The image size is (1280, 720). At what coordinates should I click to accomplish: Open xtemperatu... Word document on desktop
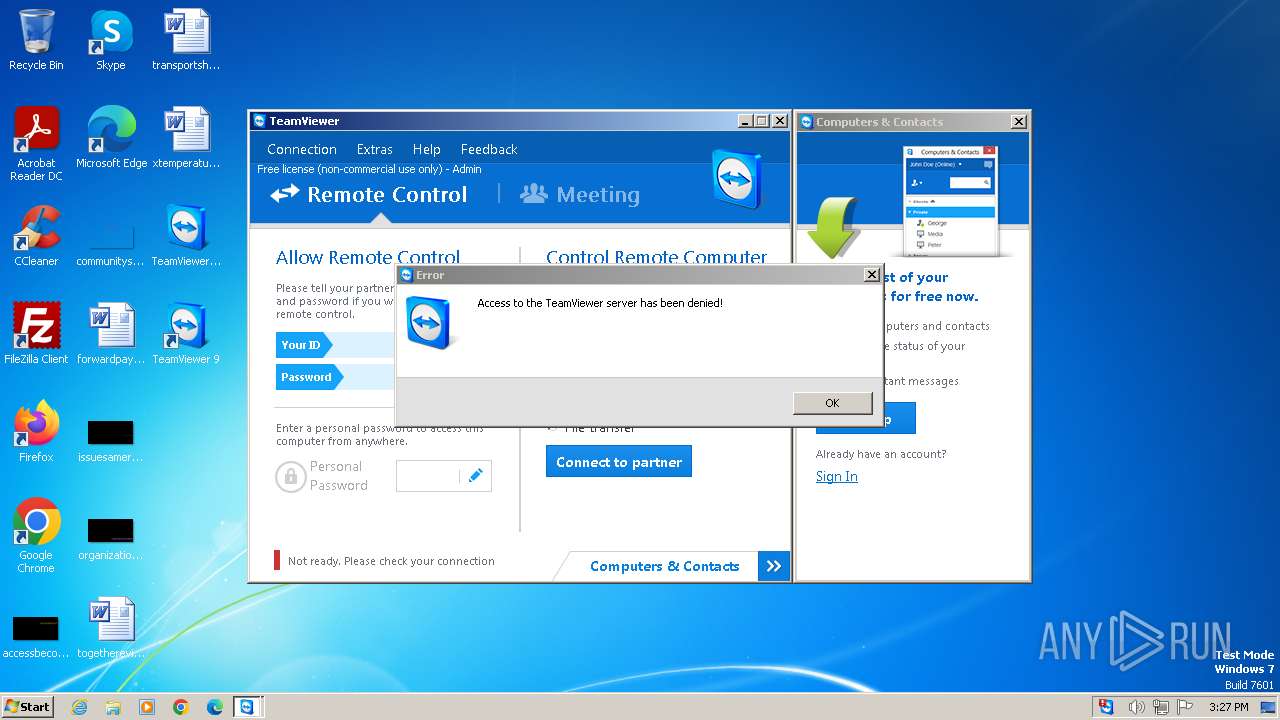(x=186, y=139)
